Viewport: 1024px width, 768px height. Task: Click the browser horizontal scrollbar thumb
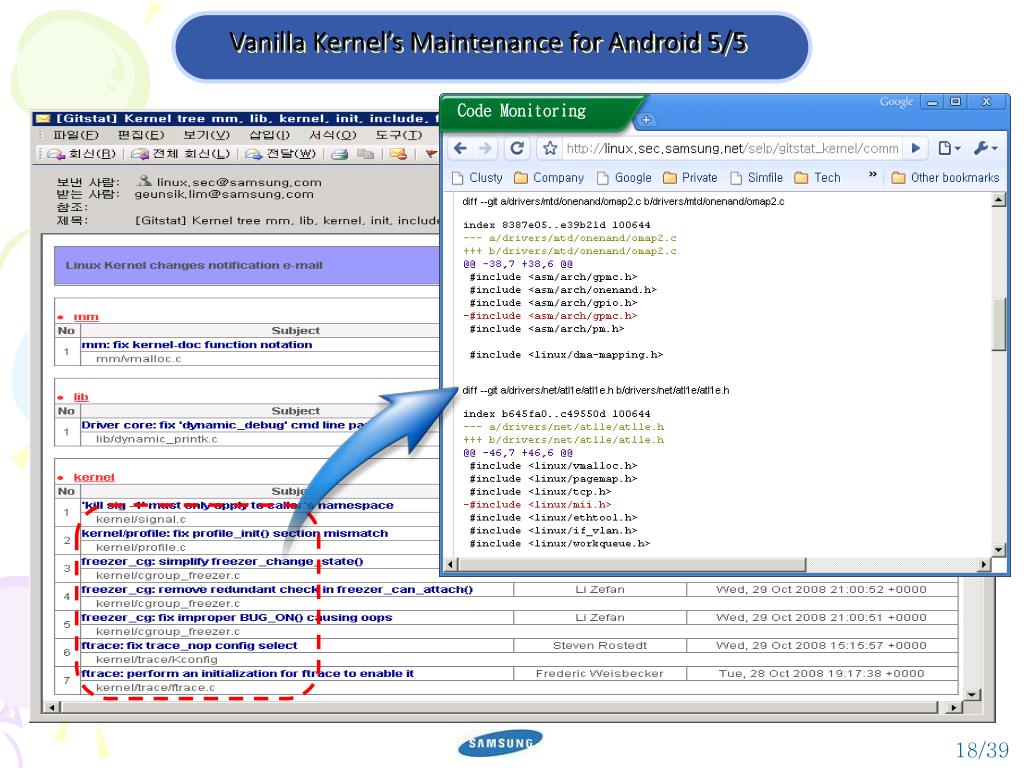[631, 564]
